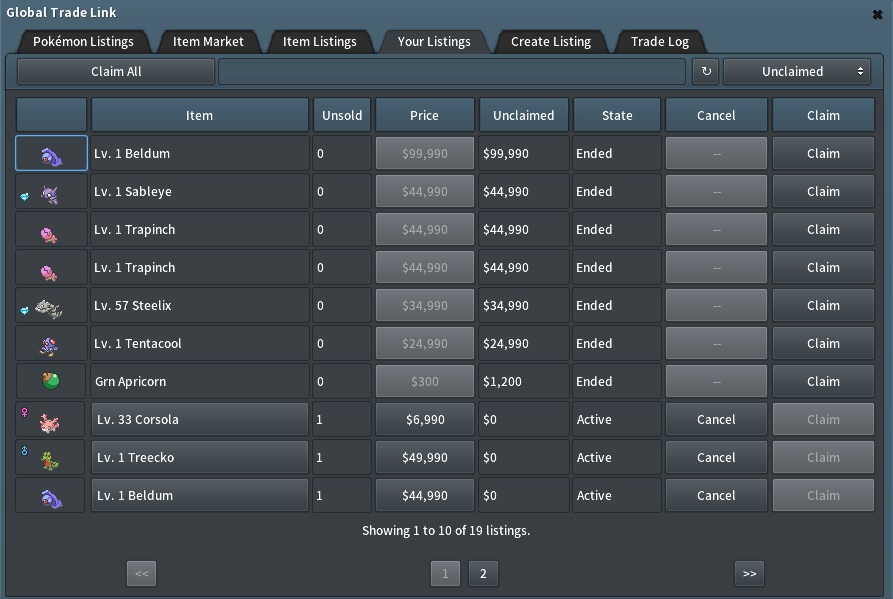This screenshot has height=599, width=893.
Task: Click the previous page << button
Action: click(x=141, y=573)
